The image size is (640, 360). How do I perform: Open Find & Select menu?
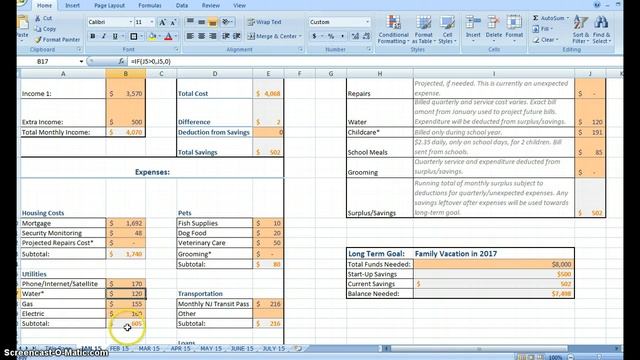(x=602, y=29)
